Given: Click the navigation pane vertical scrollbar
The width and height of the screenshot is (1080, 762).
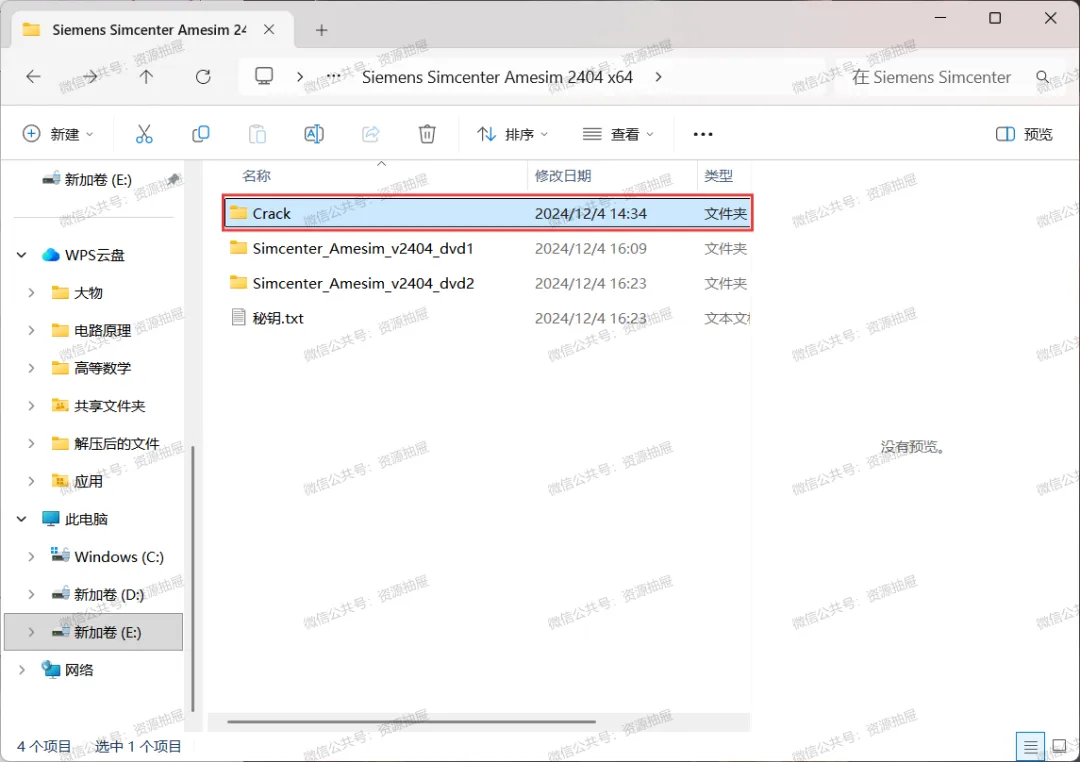Looking at the screenshot, I should [192, 579].
